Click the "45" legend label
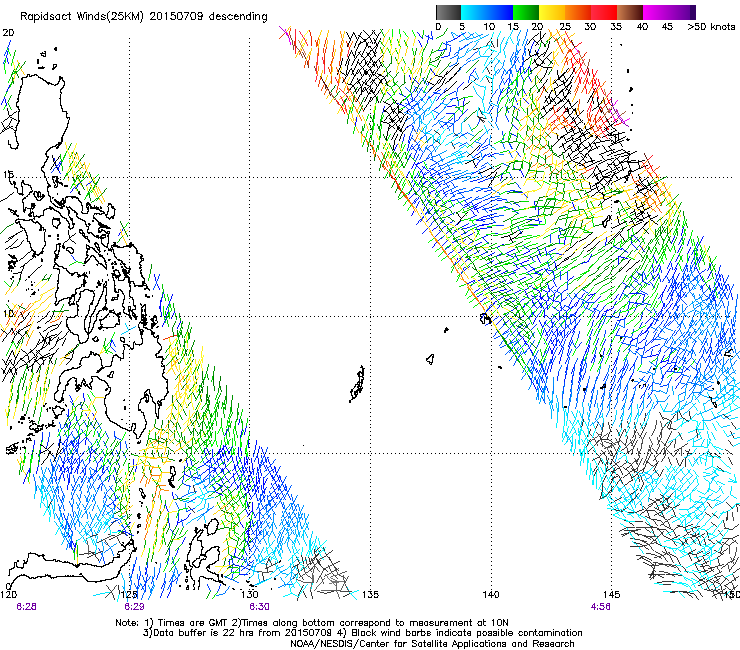740x650 pixels. (667, 27)
